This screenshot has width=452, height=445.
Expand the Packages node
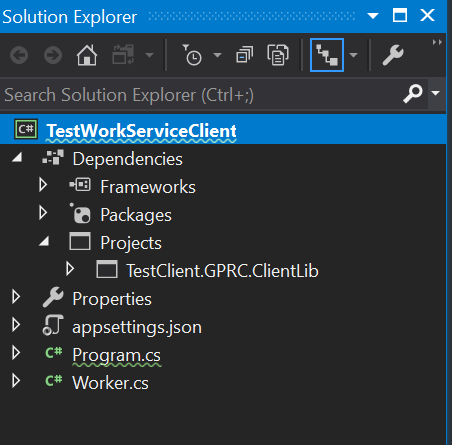pos(43,213)
